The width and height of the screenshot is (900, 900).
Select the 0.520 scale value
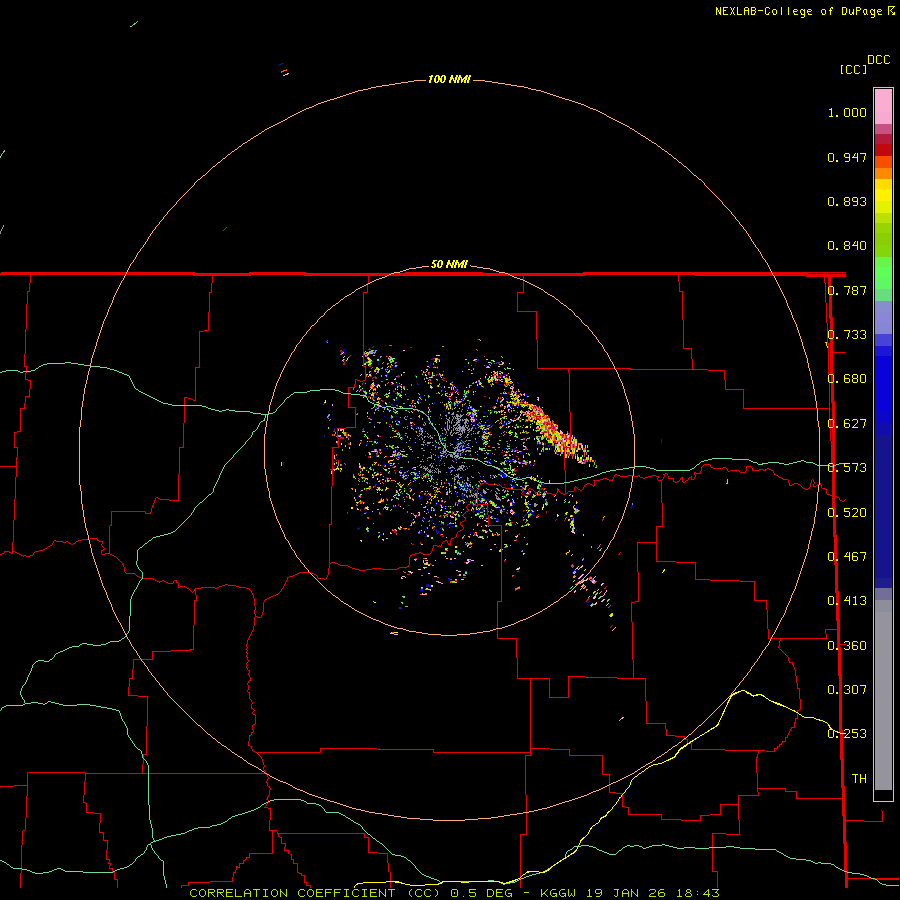point(847,513)
